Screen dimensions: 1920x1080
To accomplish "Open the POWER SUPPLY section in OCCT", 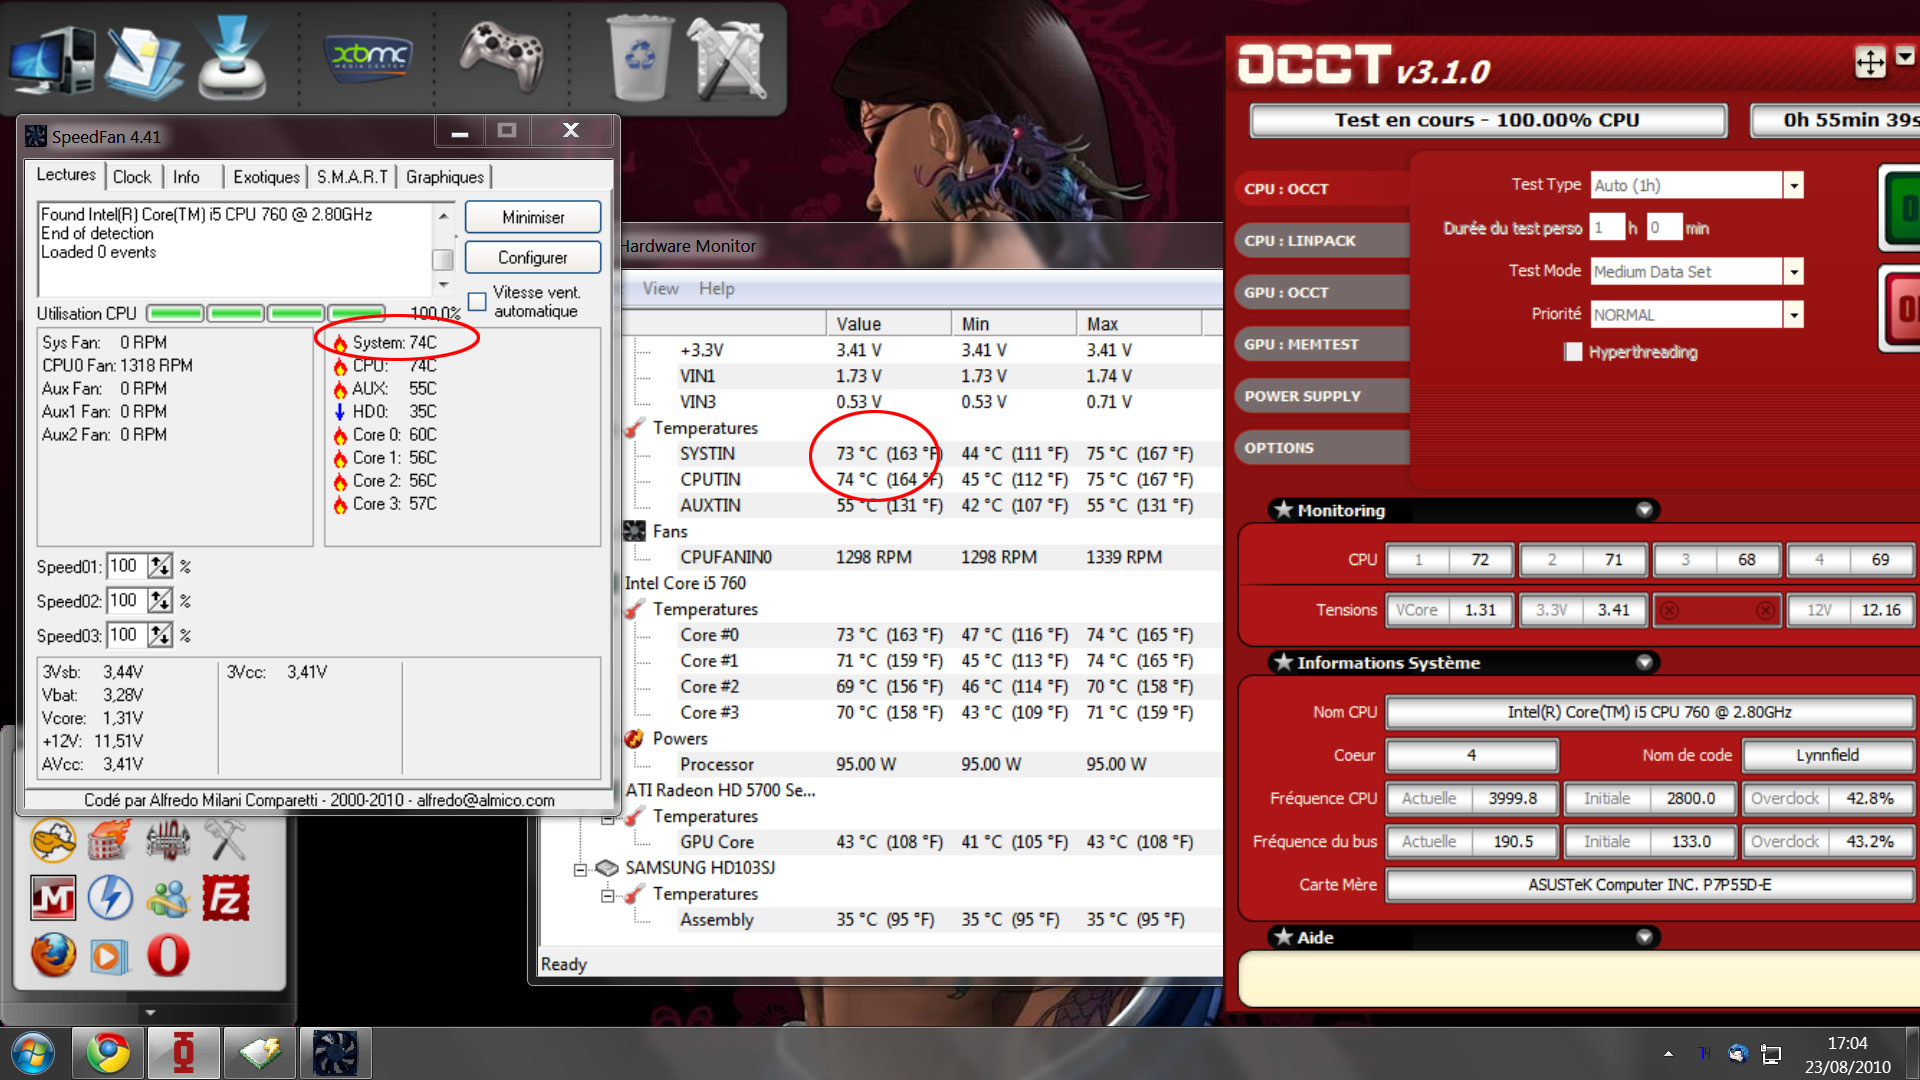I will (1320, 396).
